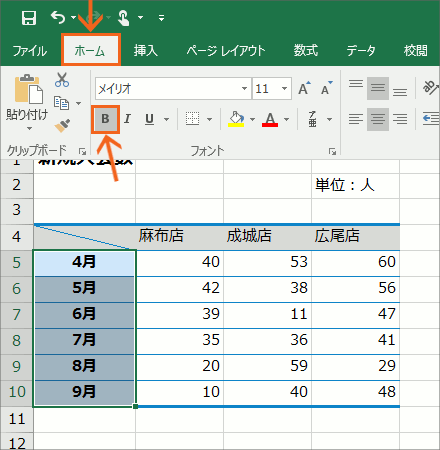Cut selection with the scissors icon
Image resolution: width=440 pixels, height=450 pixels.
pos(62,80)
